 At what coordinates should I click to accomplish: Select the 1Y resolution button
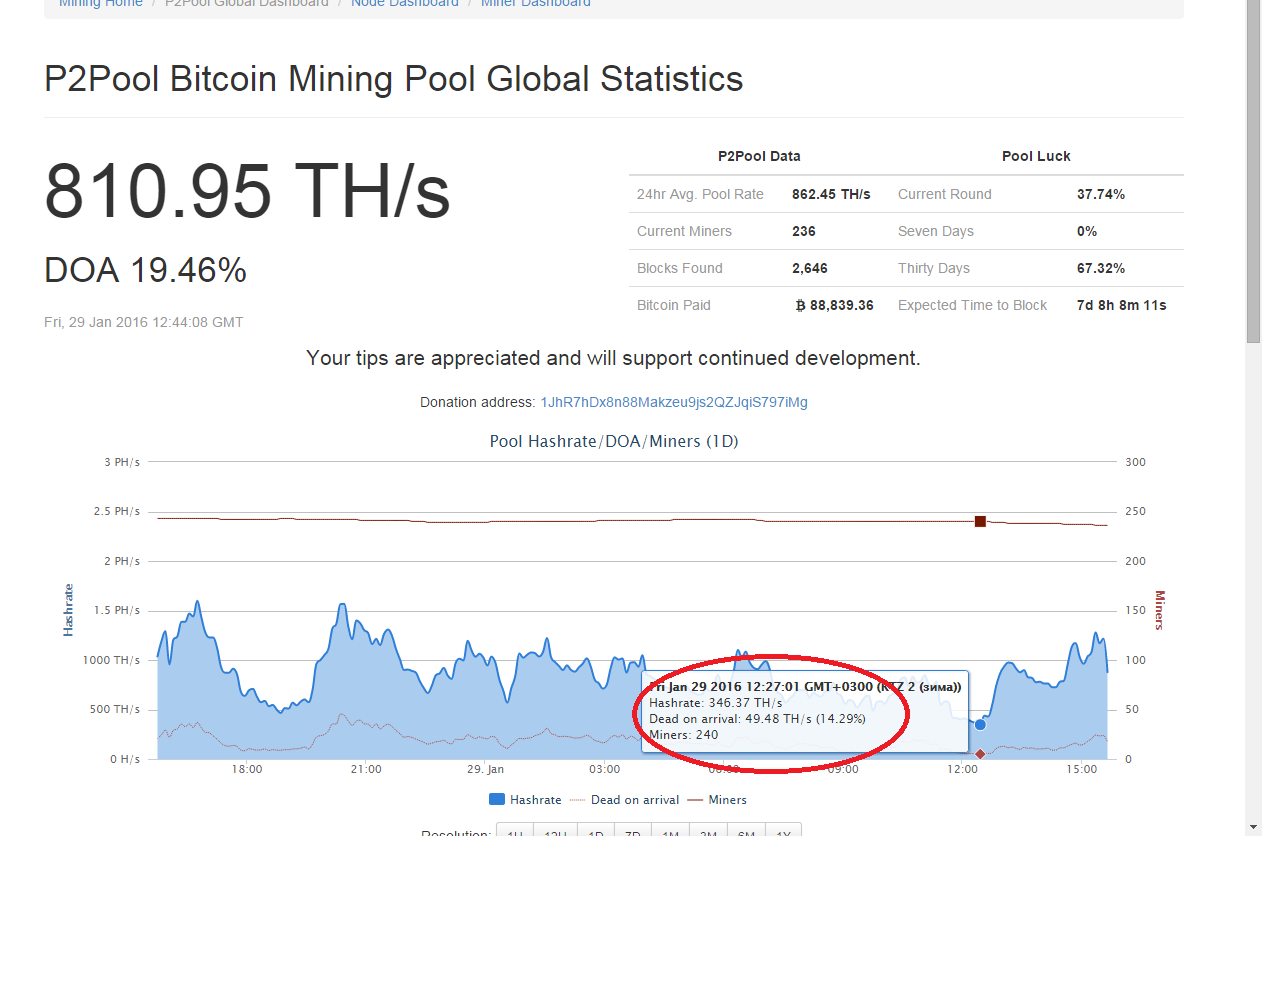pos(784,832)
